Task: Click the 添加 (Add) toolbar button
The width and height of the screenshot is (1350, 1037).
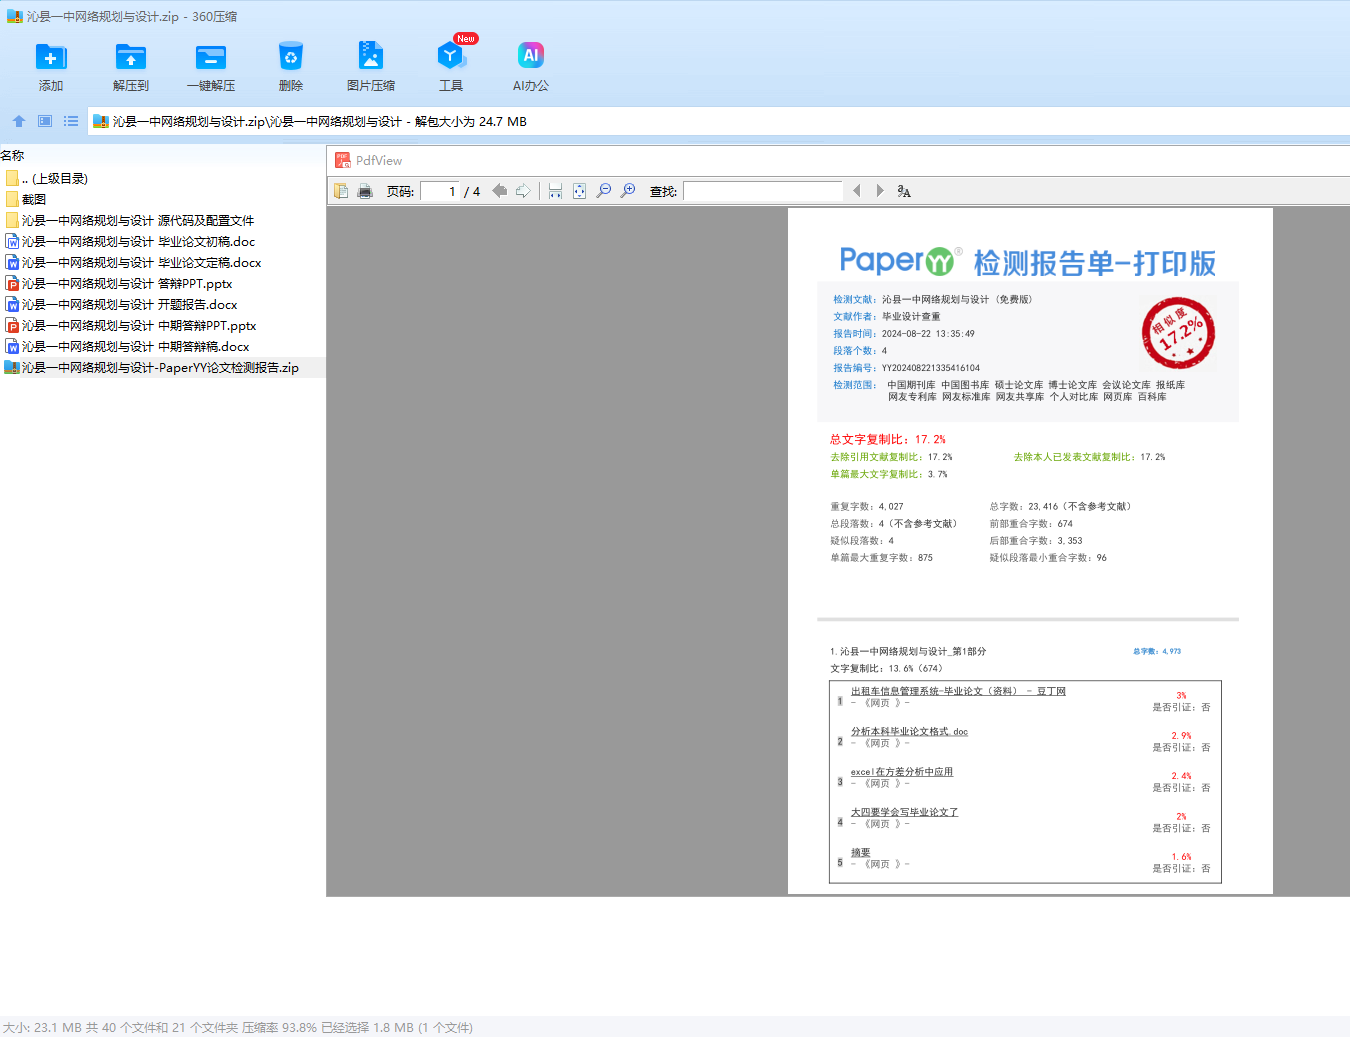Action: tap(51, 67)
